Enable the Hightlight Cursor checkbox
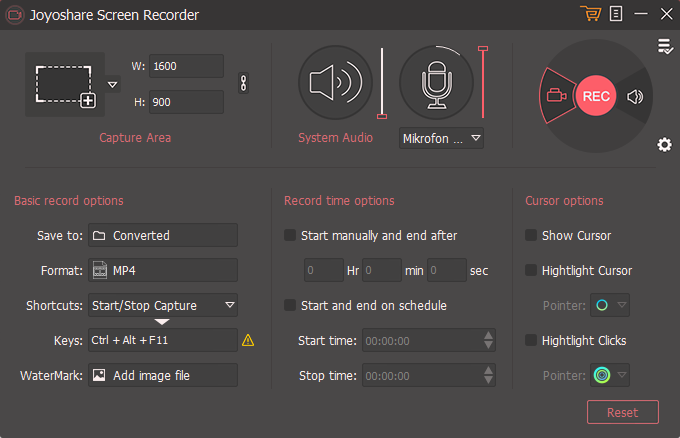680x438 pixels. coord(531,270)
